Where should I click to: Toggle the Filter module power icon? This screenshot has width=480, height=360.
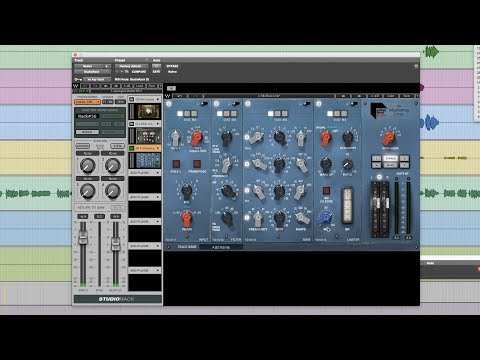click(216, 104)
